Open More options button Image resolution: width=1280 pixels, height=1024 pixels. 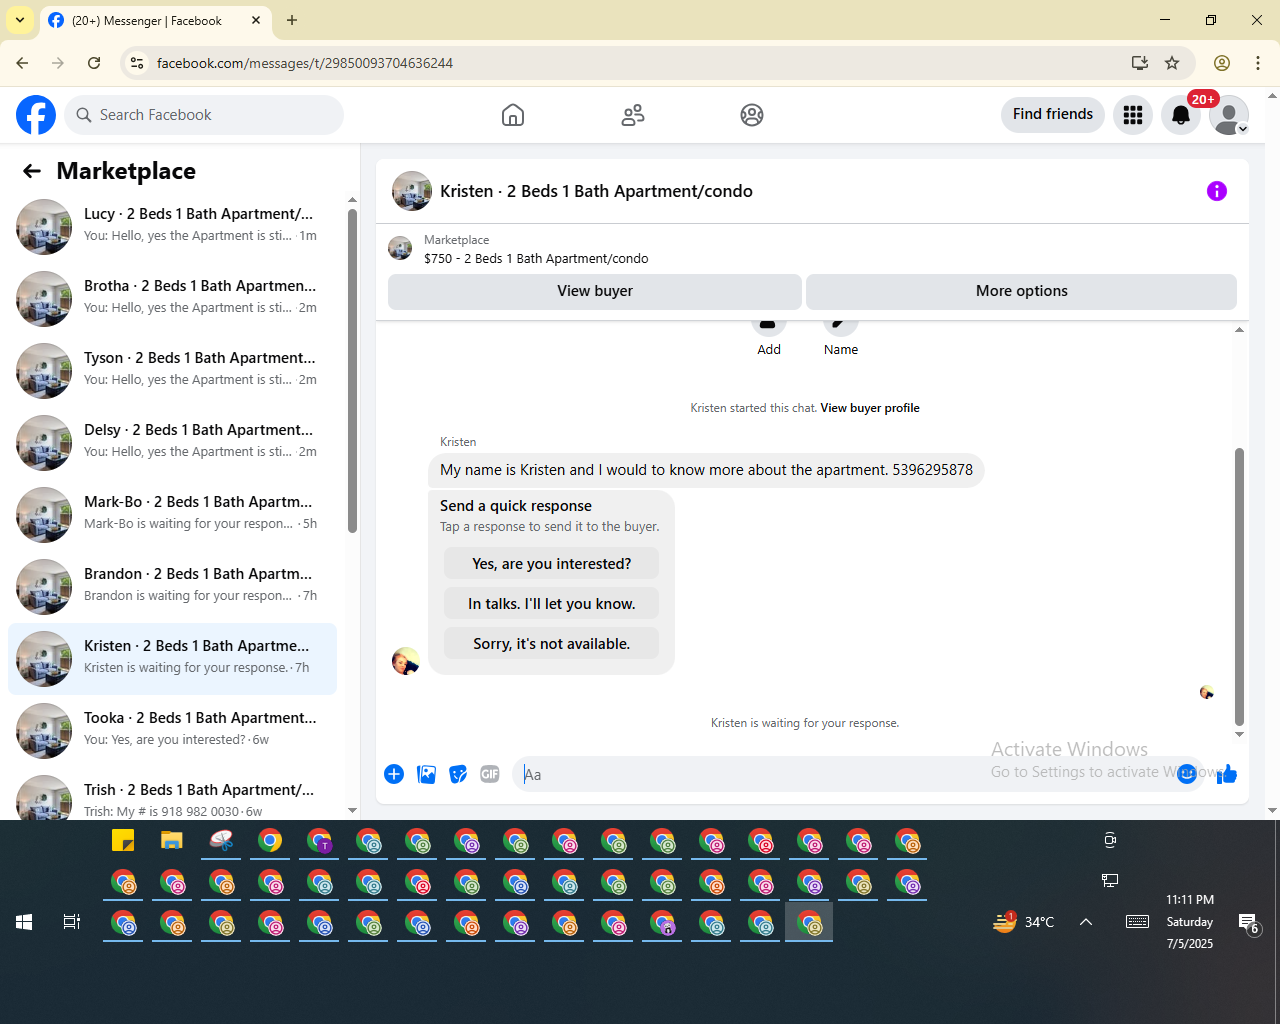[x=1021, y=291]
